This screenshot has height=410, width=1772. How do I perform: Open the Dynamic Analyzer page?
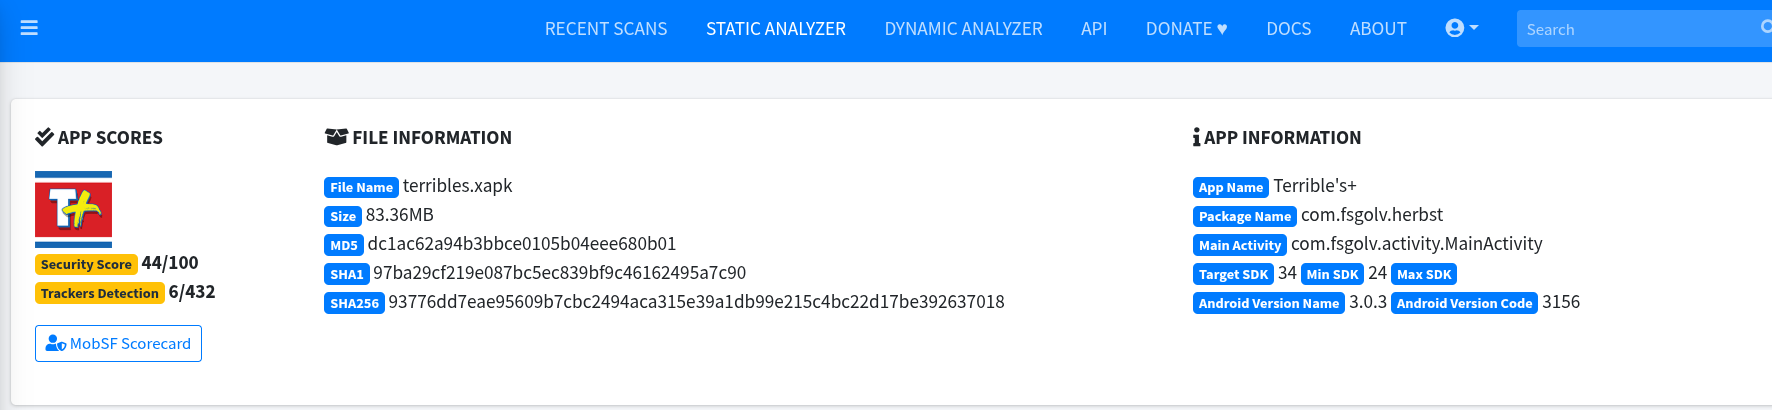click(x=963, y=29)
